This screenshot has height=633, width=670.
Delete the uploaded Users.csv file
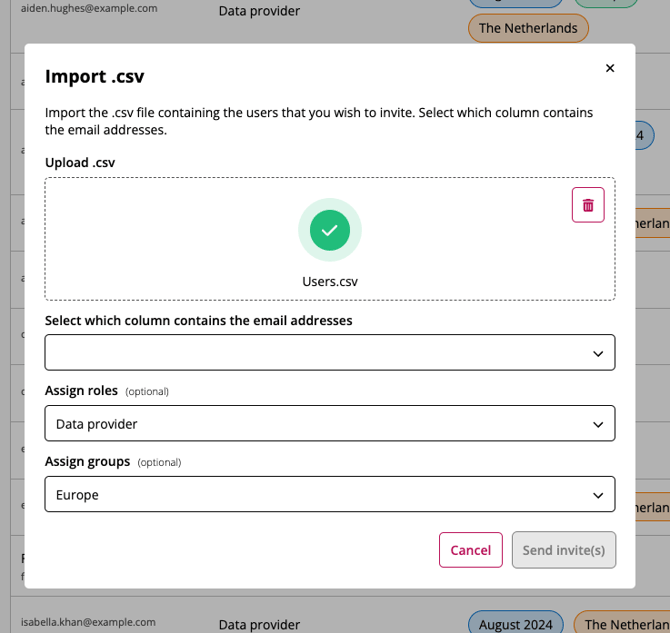coord(588,205)
